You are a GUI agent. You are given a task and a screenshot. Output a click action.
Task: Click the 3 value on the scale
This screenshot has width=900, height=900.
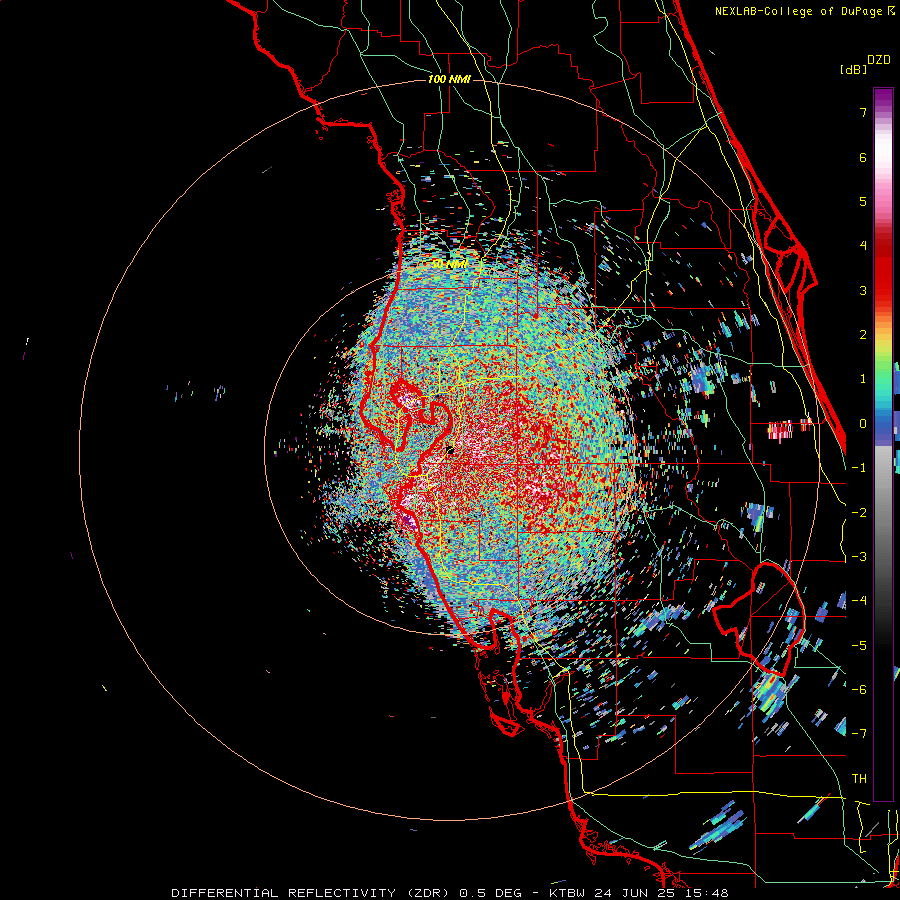[863, 290]
